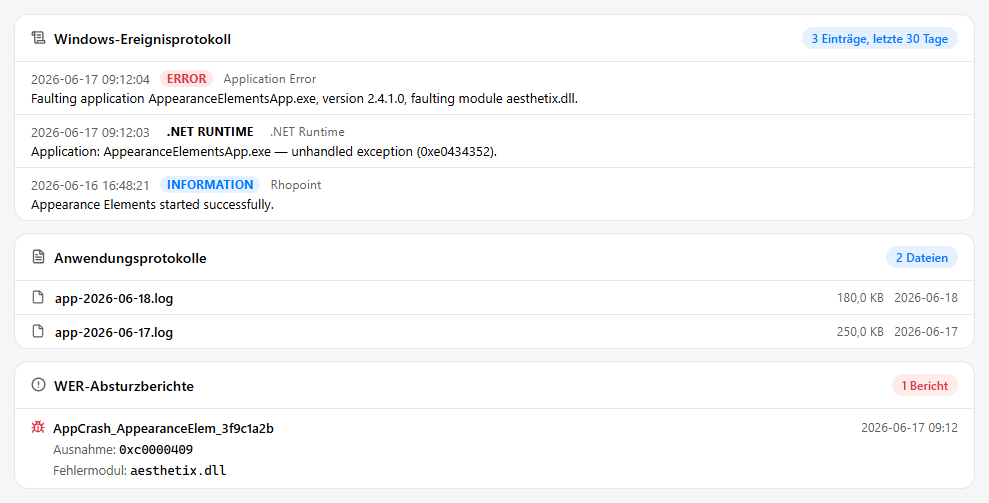Select the unhandled exception 0xe0434352 entry
Viewport: 989px width, 503px height.
pos(494,141)
